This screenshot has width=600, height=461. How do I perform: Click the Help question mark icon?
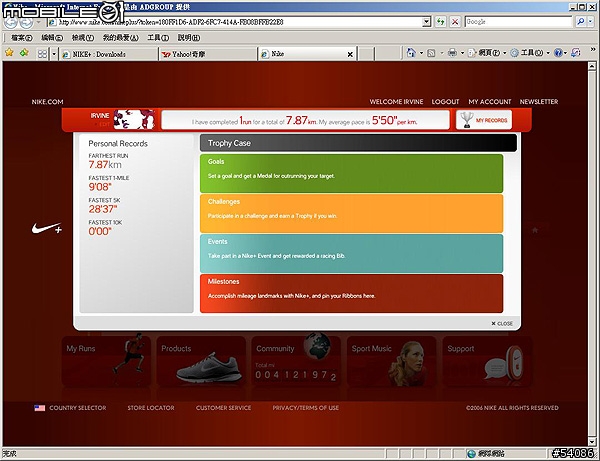[558, 53]
